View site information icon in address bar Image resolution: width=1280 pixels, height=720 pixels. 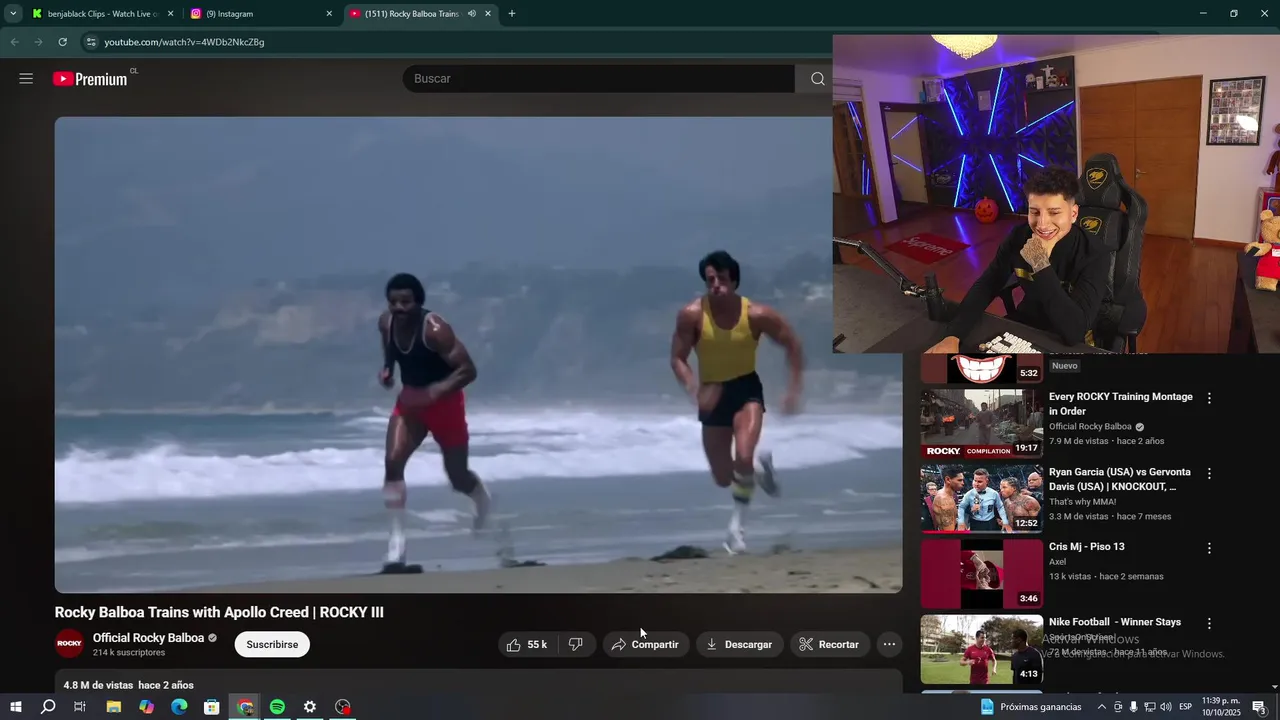click(91, 42)
